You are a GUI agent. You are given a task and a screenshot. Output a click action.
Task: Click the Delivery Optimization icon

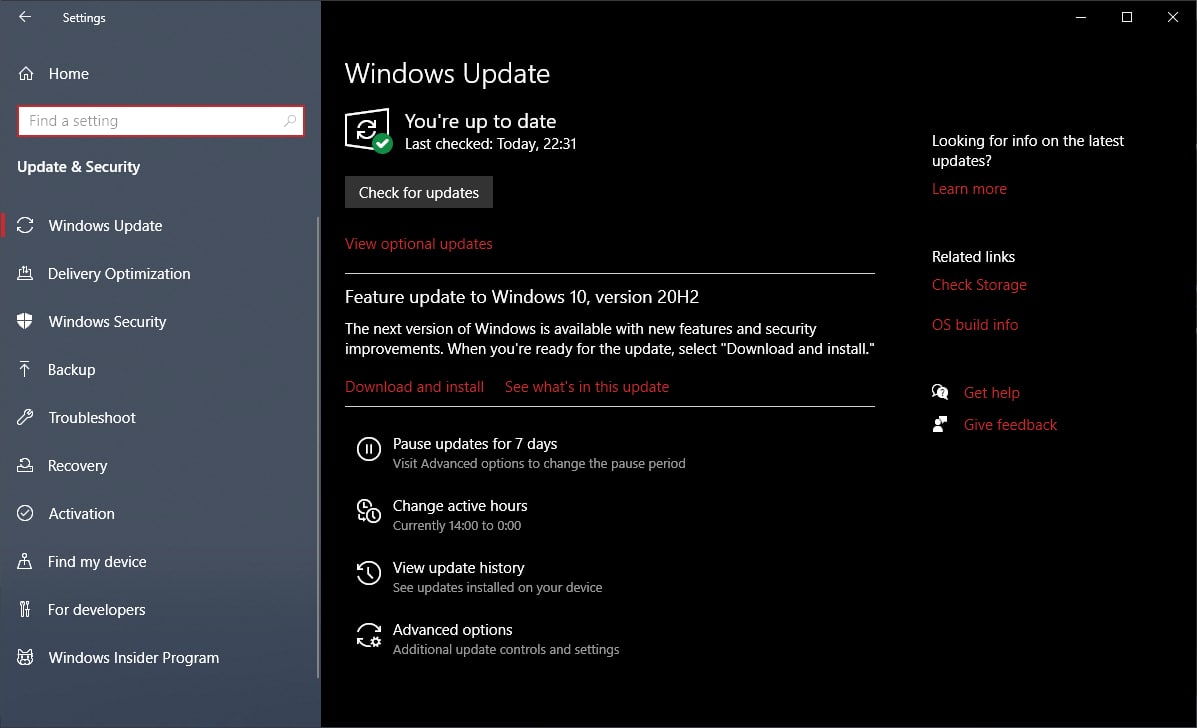pyautogui.click(x=25, y=273)
